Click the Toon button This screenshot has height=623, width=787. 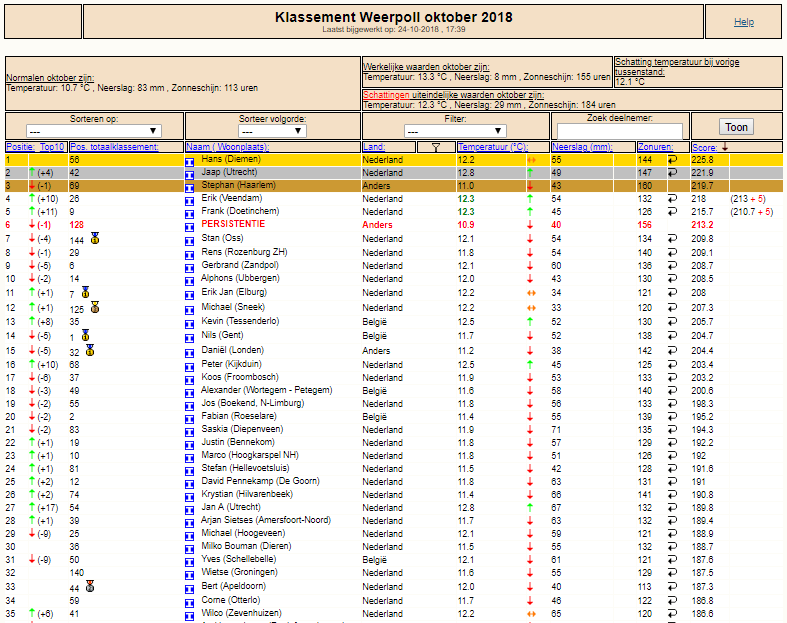click(x=736, y=127)
